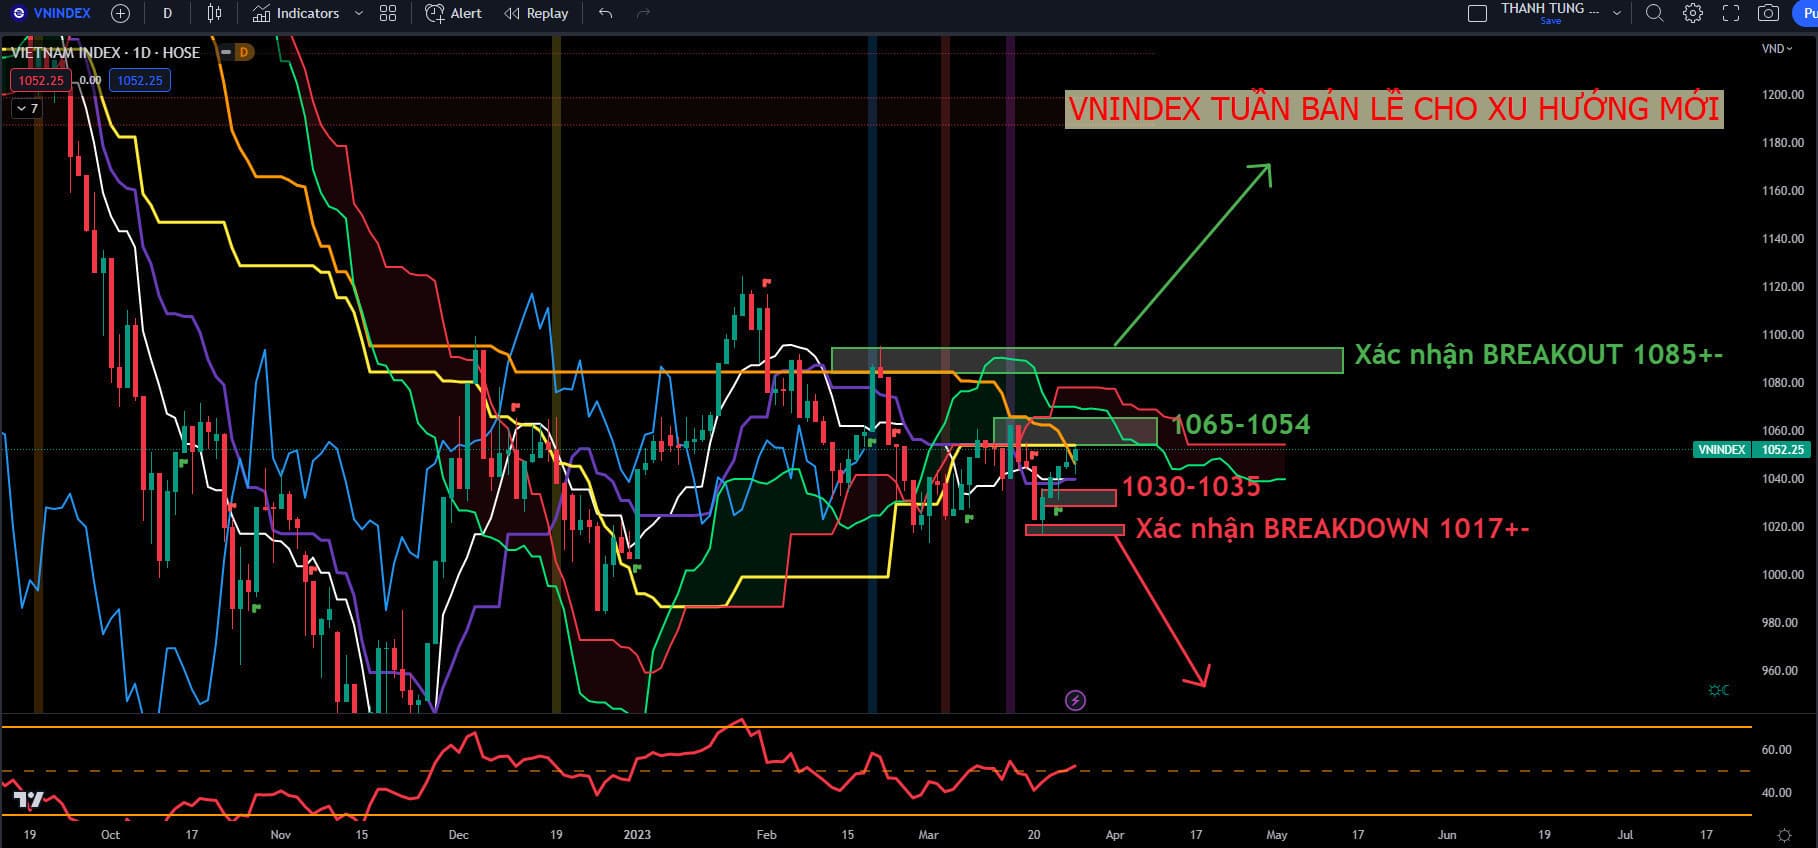1818x848 pixels.
Task: Open quick search magnifier
Action: 1655,13
